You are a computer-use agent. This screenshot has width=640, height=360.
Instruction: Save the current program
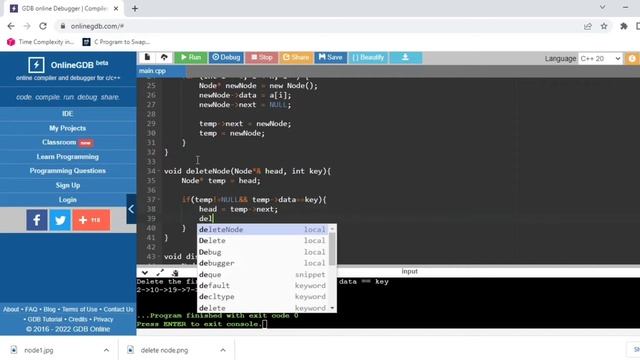(330, 58)
